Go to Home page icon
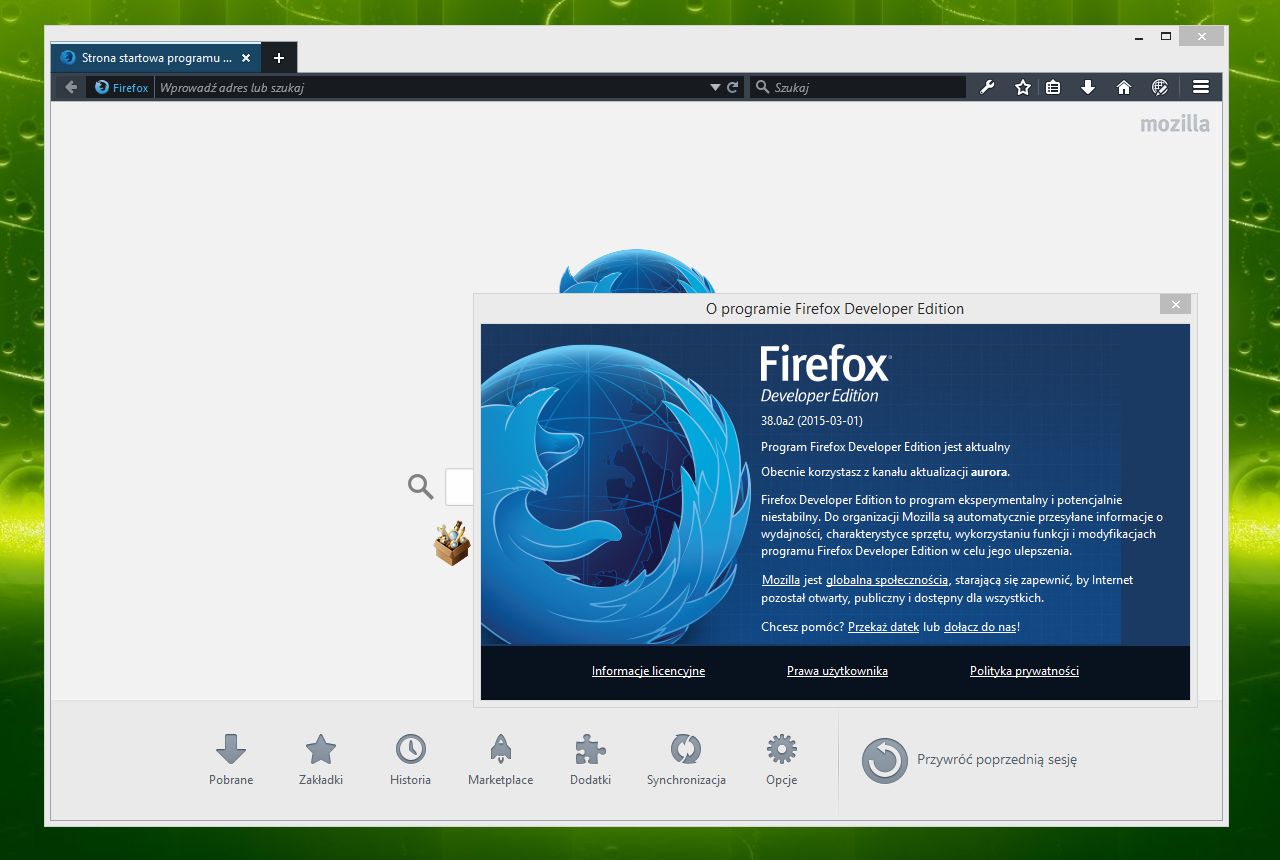The image size is (1280, 860). click(1124, 87)
